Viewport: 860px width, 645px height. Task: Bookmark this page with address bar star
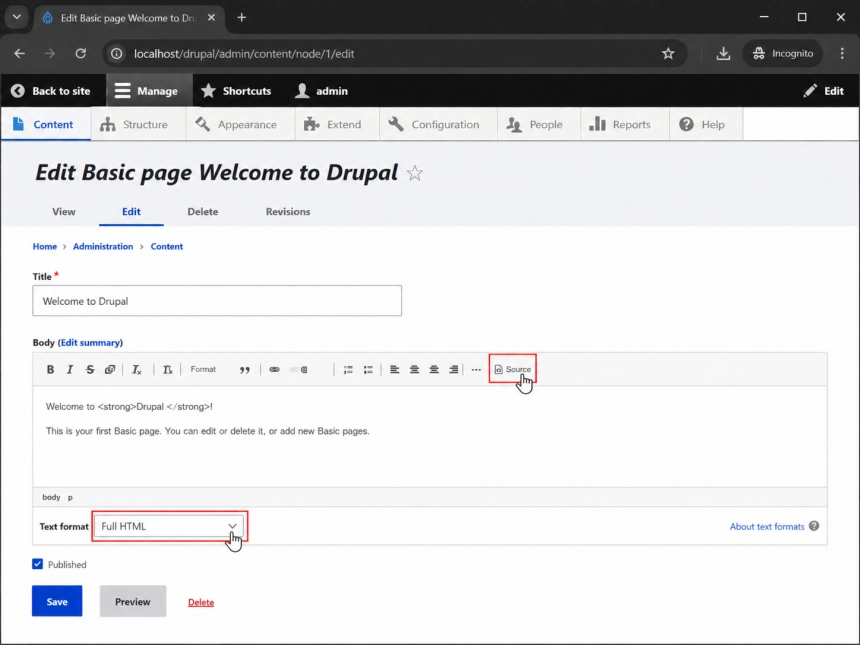coord(667,54)
